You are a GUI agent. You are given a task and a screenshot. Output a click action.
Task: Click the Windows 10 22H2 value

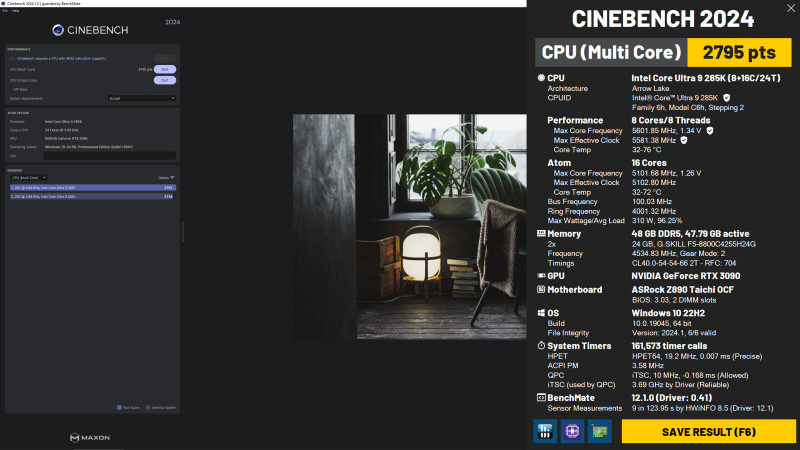[668, 313]
